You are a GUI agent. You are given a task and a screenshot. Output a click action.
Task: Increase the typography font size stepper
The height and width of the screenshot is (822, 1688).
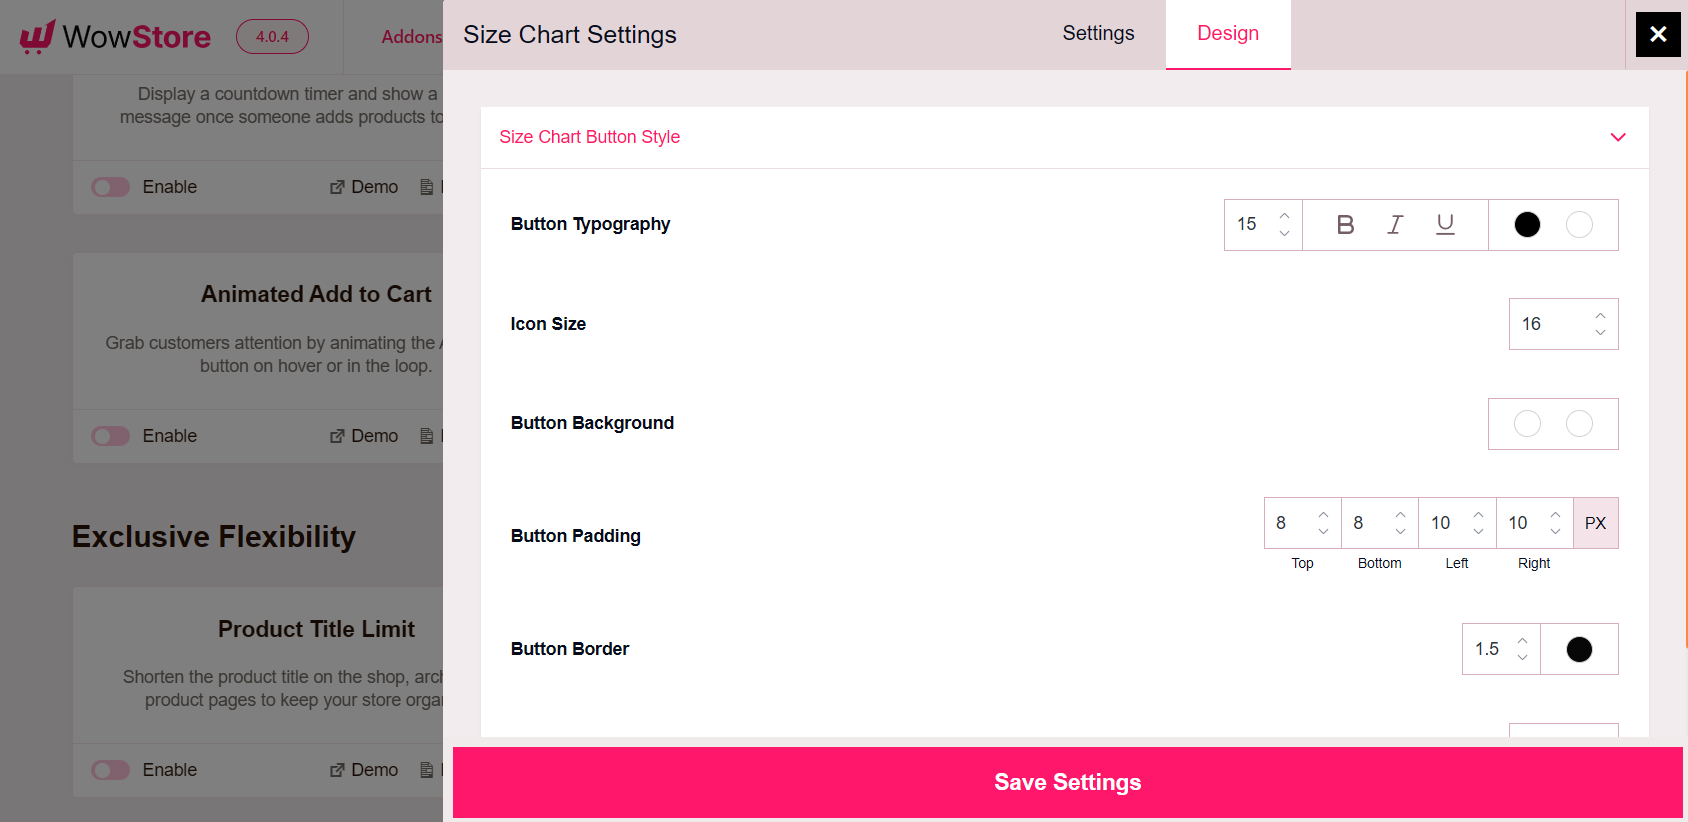1285,216
